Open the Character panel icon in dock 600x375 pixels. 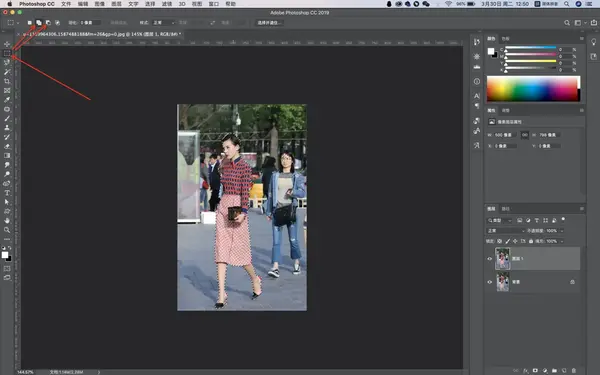click(x=477, y=96)
